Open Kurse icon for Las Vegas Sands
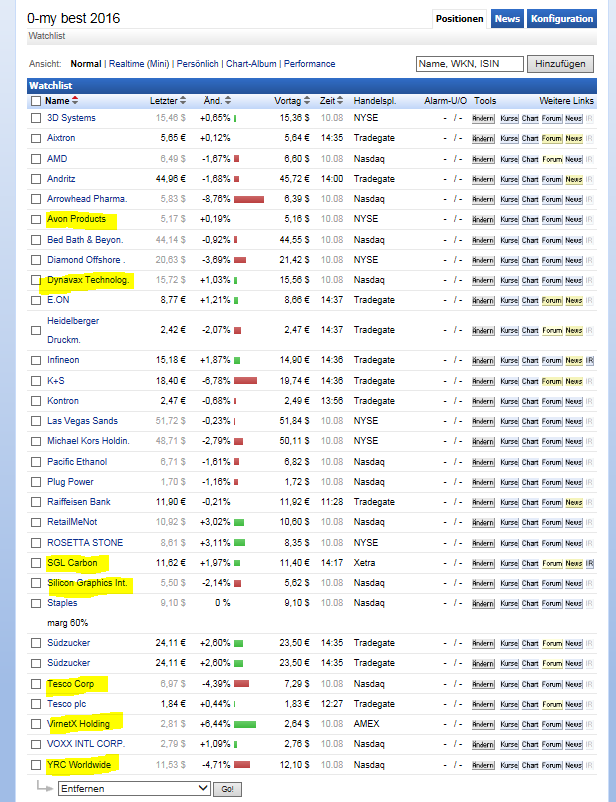Viewport: 616px width, 802px height. point(509,421)
